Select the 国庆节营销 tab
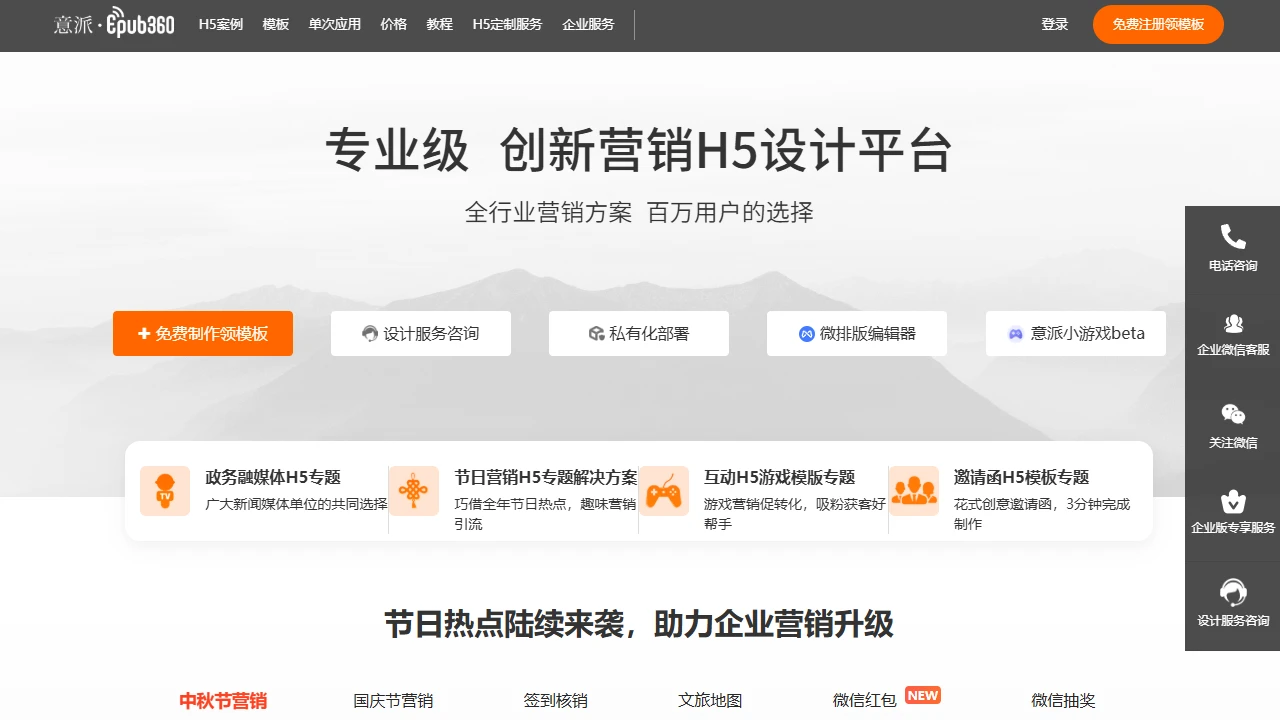Screen dimensions: 1280x720 click(x=393, y=701)
